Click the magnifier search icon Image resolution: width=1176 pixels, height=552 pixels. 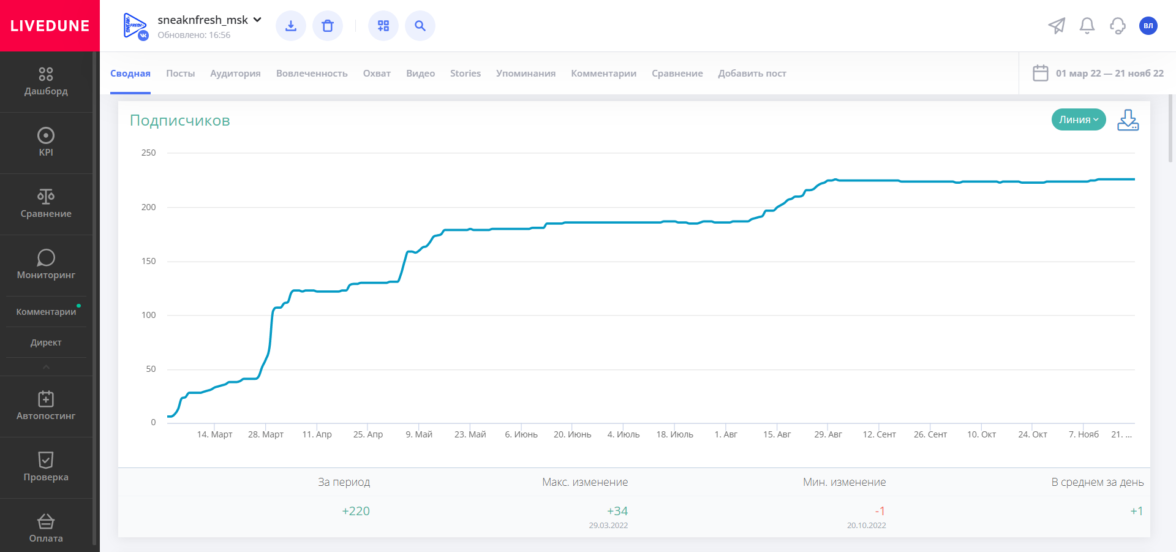(x=420, y=26)
